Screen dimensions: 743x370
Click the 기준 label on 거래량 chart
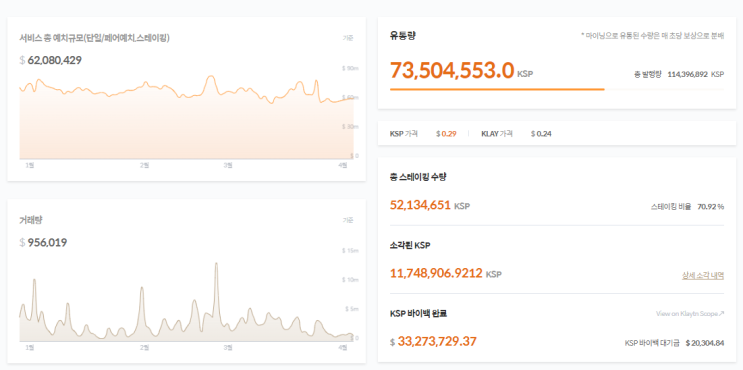pos(348,220)
